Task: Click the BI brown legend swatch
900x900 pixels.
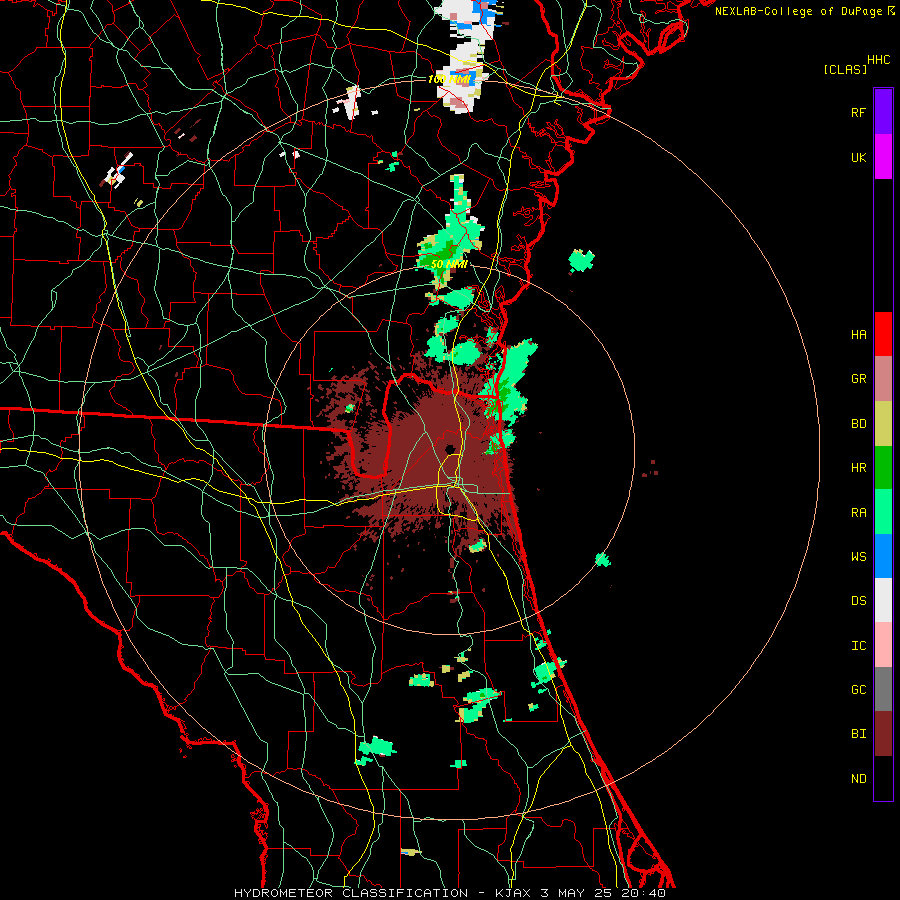Action: pos(883,734)
